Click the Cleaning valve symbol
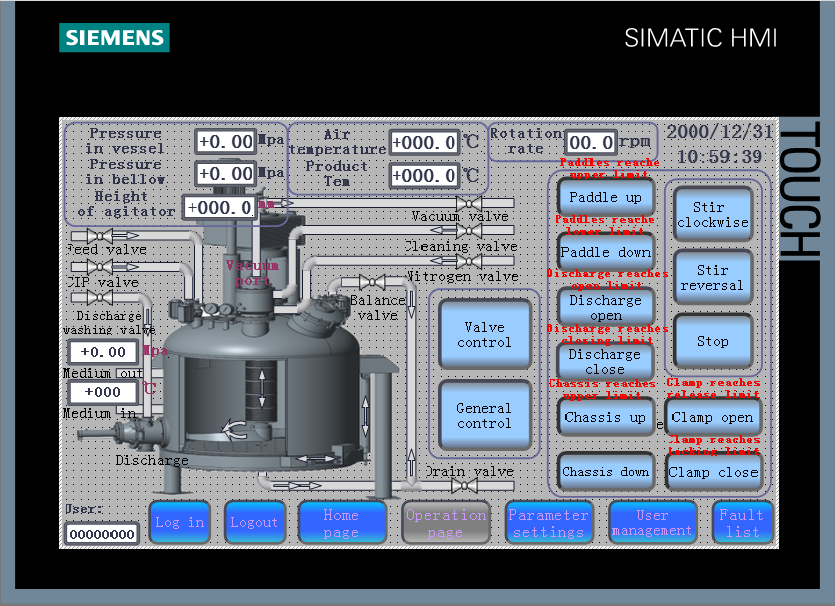The height and width of the screenshot is (606, 835). [469, 231]
